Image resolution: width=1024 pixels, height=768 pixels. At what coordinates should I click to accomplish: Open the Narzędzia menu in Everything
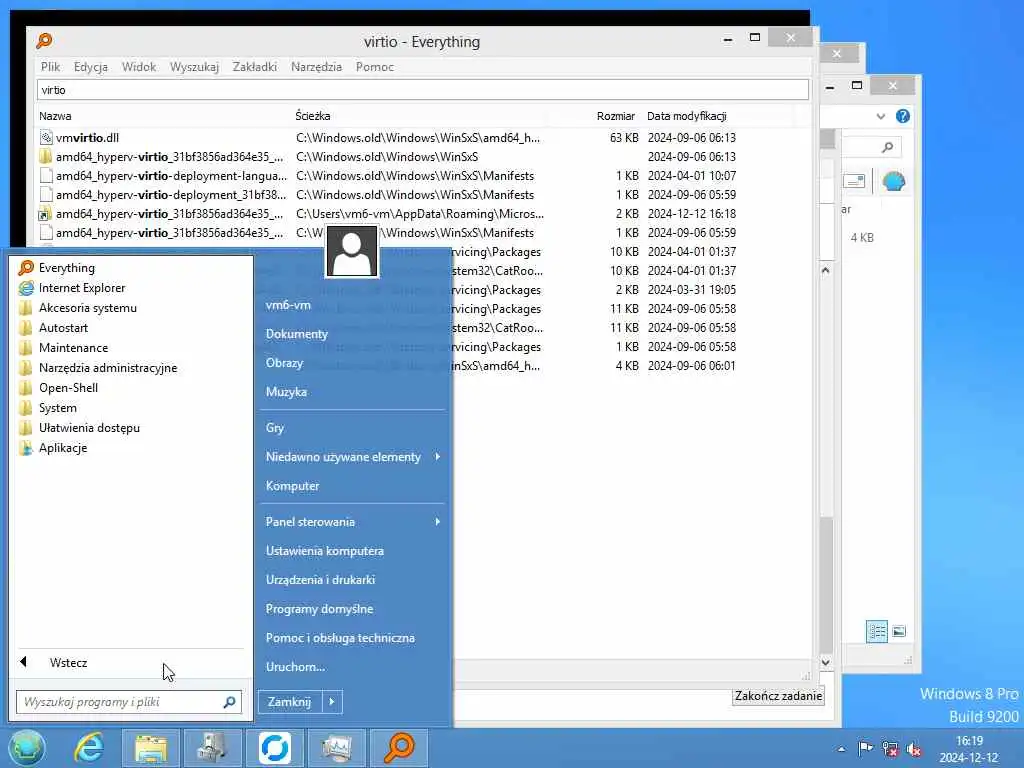pyautogui.click(x=316, y=67)
